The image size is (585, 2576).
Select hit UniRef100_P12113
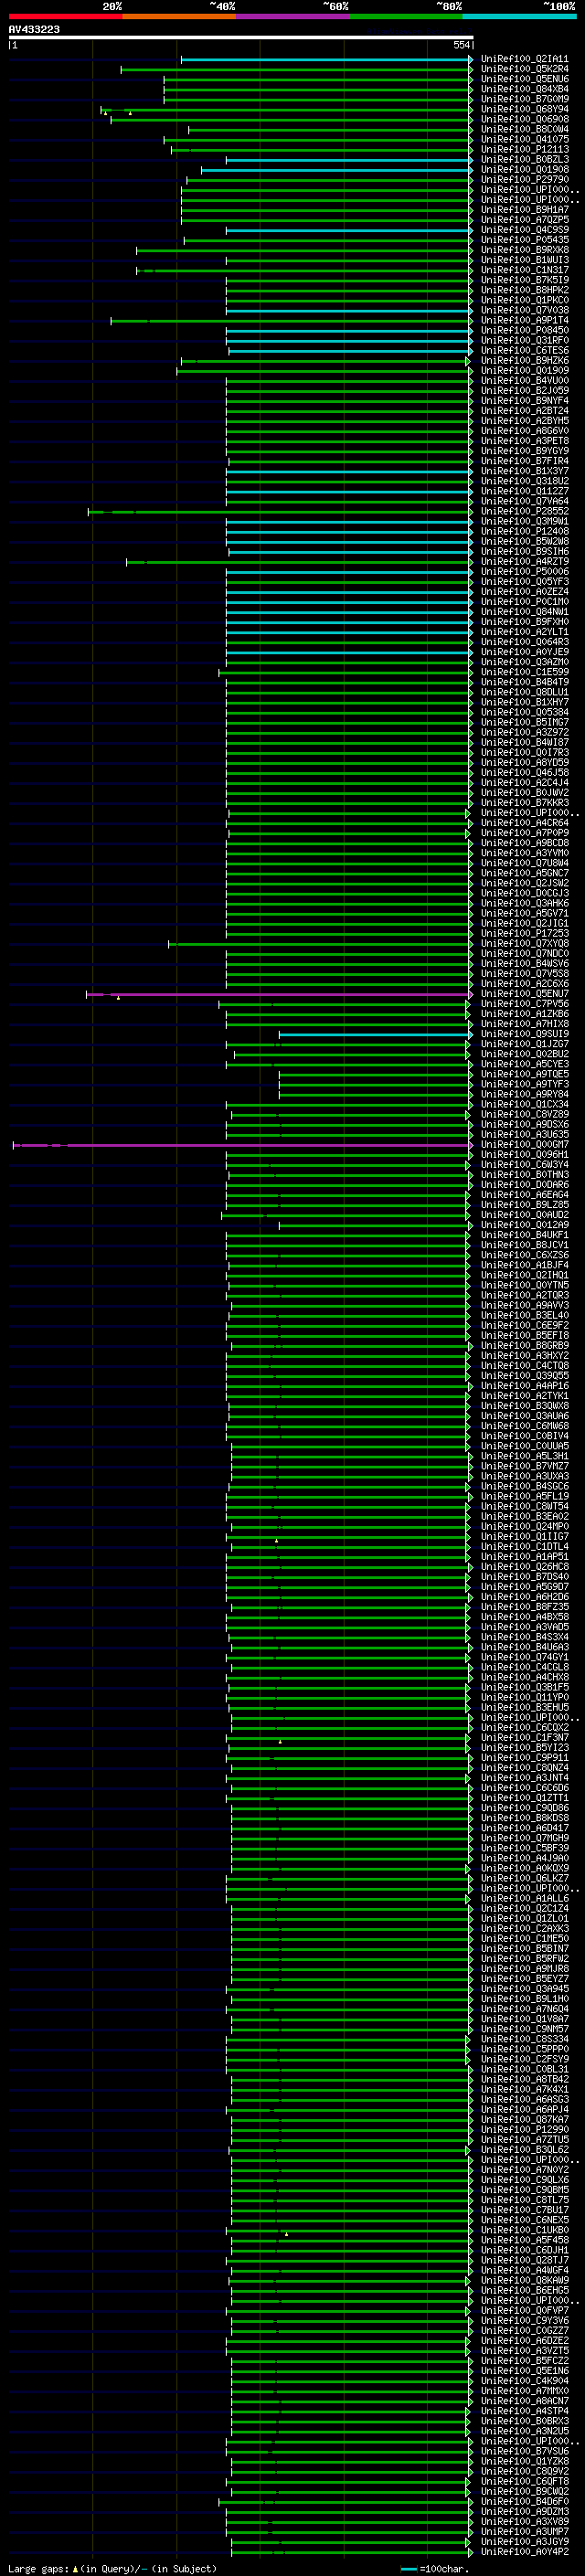[x=524, y=150]
